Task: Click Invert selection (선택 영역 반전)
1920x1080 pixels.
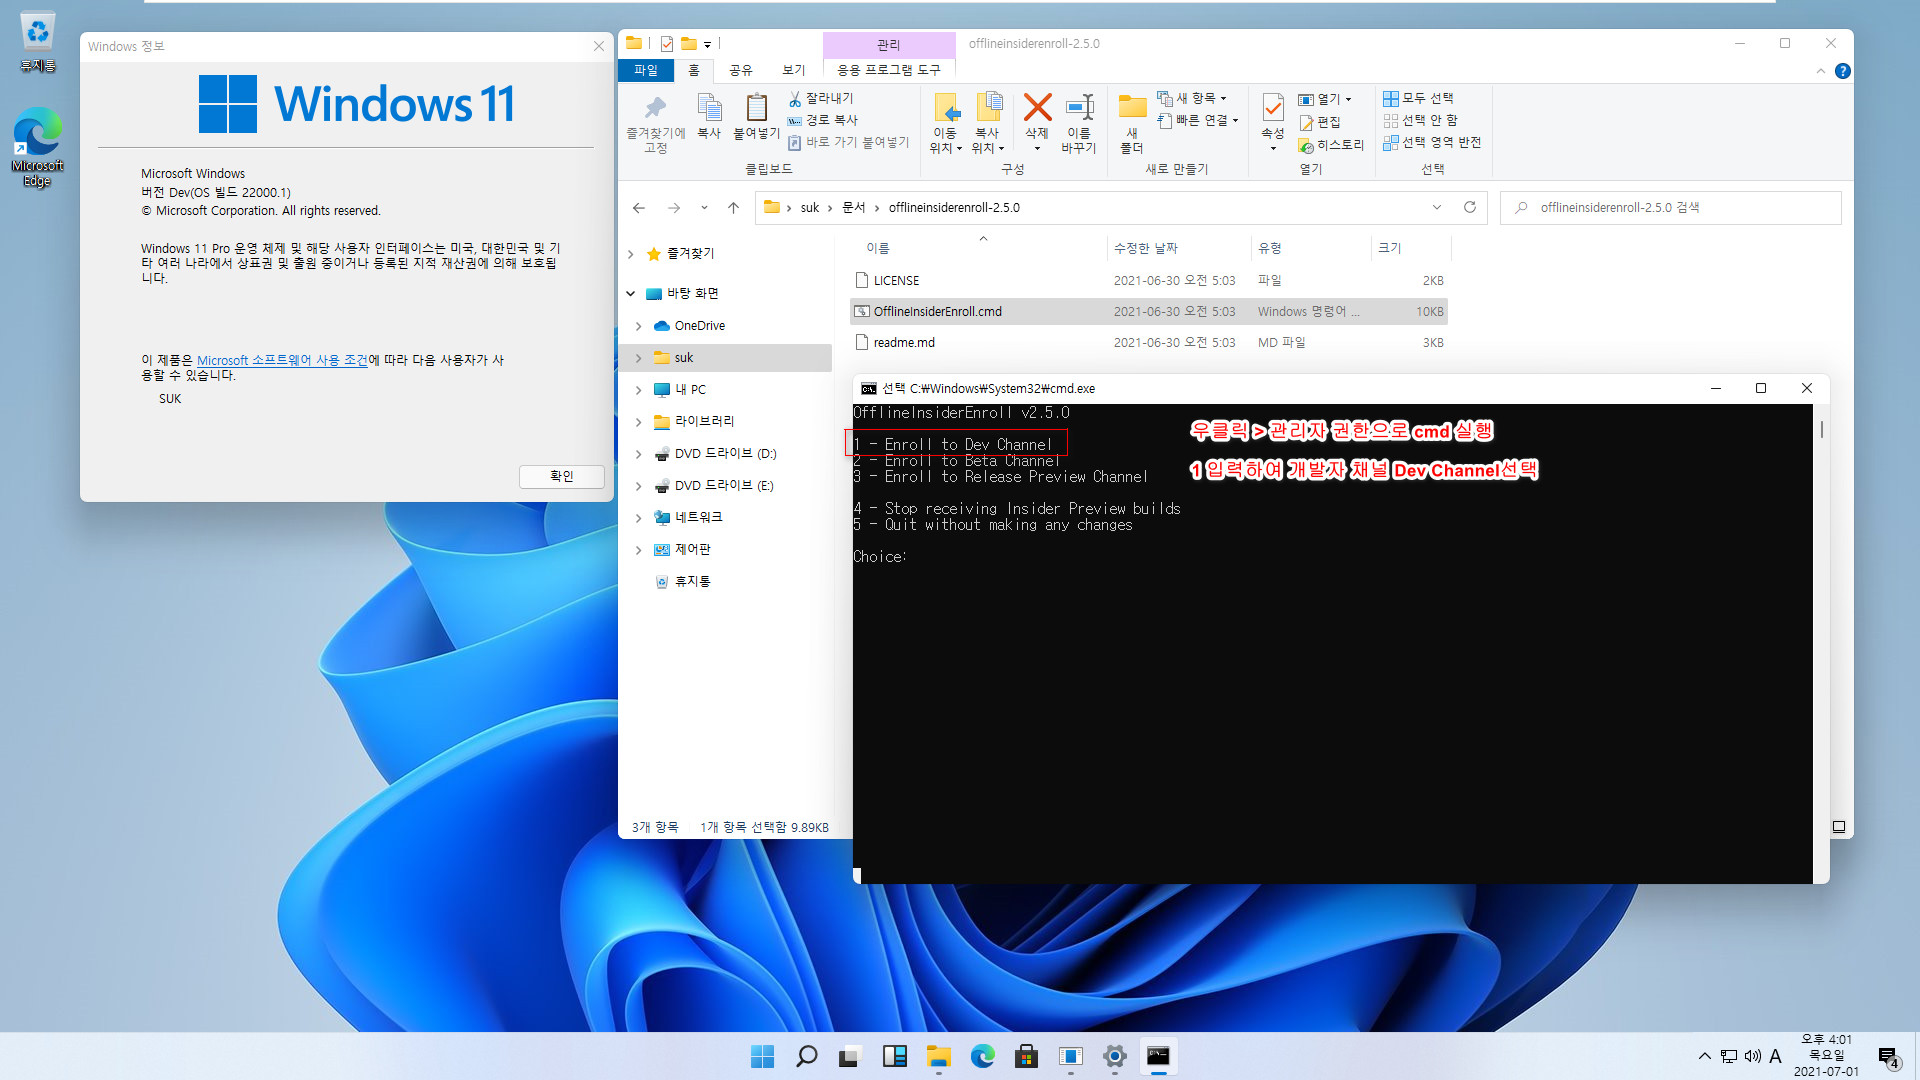Action: tap(1433, 142)
